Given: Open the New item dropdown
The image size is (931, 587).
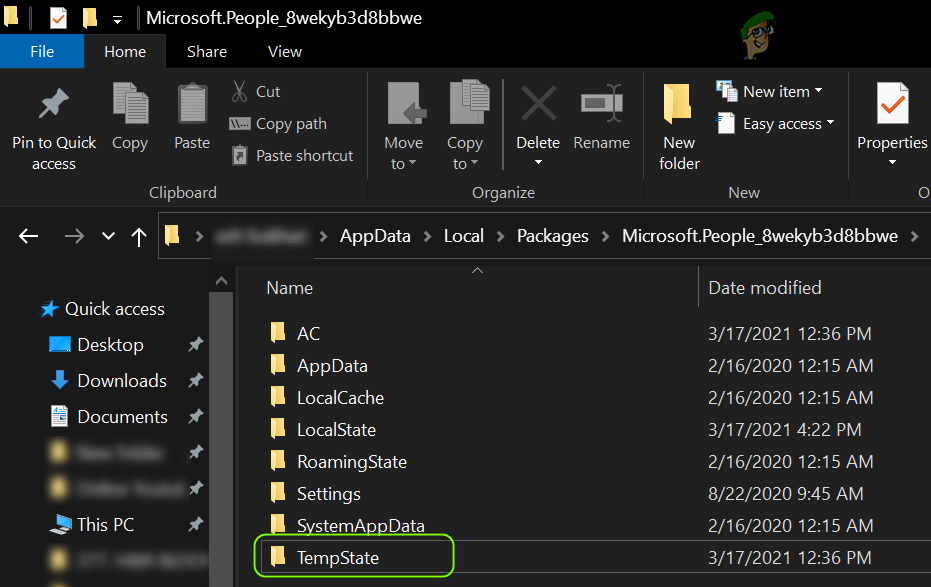Looking at the screenshot, I should (770, 91).
